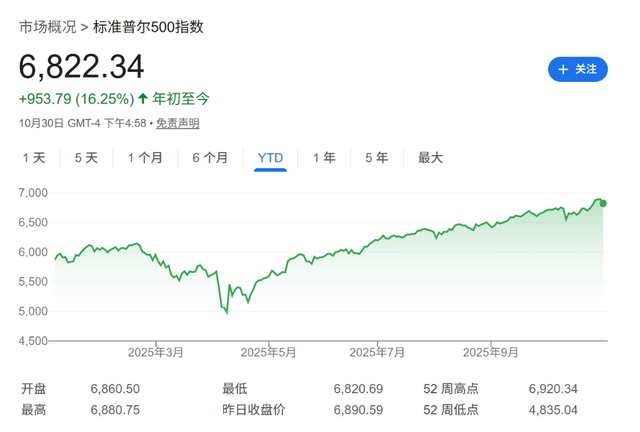640x432 pixels.
Task: Choose the 5 年 range tab
Action: point(376,158)
